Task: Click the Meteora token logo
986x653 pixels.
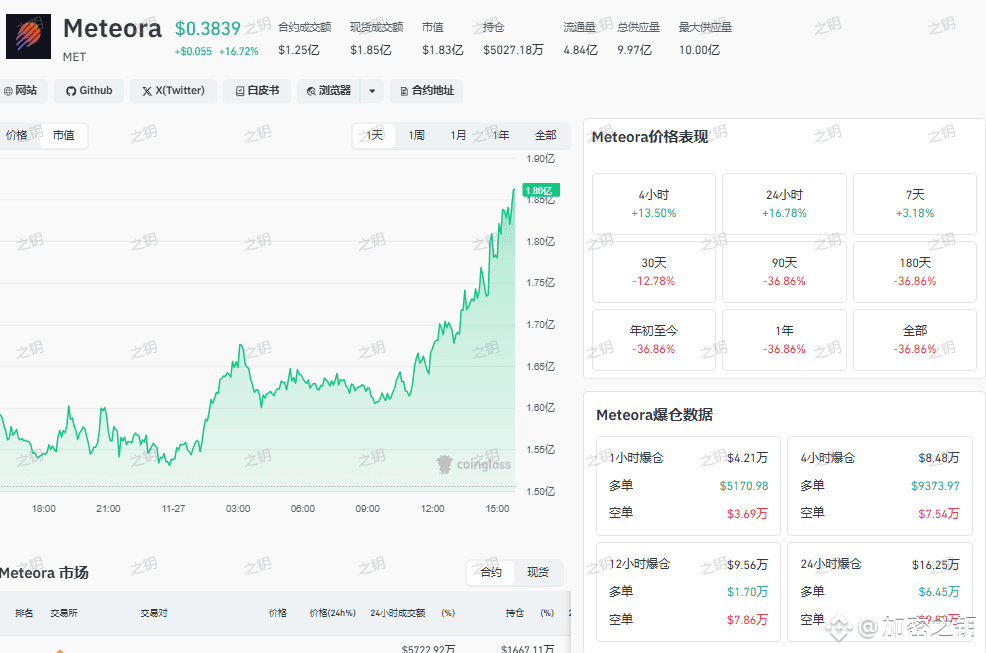Action: (x=28, y=36)
